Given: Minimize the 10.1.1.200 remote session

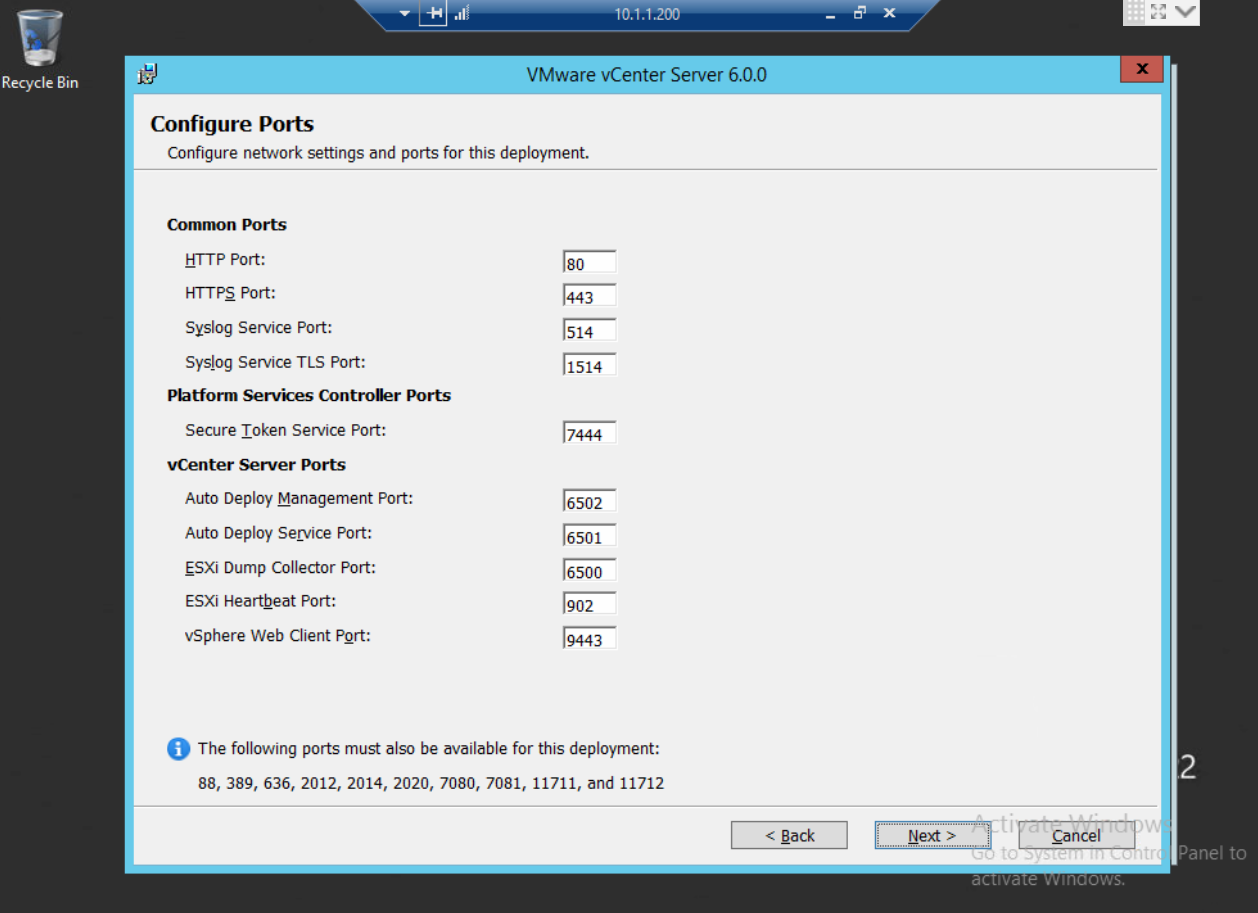Looking at the screenshot, I should 830,14.
